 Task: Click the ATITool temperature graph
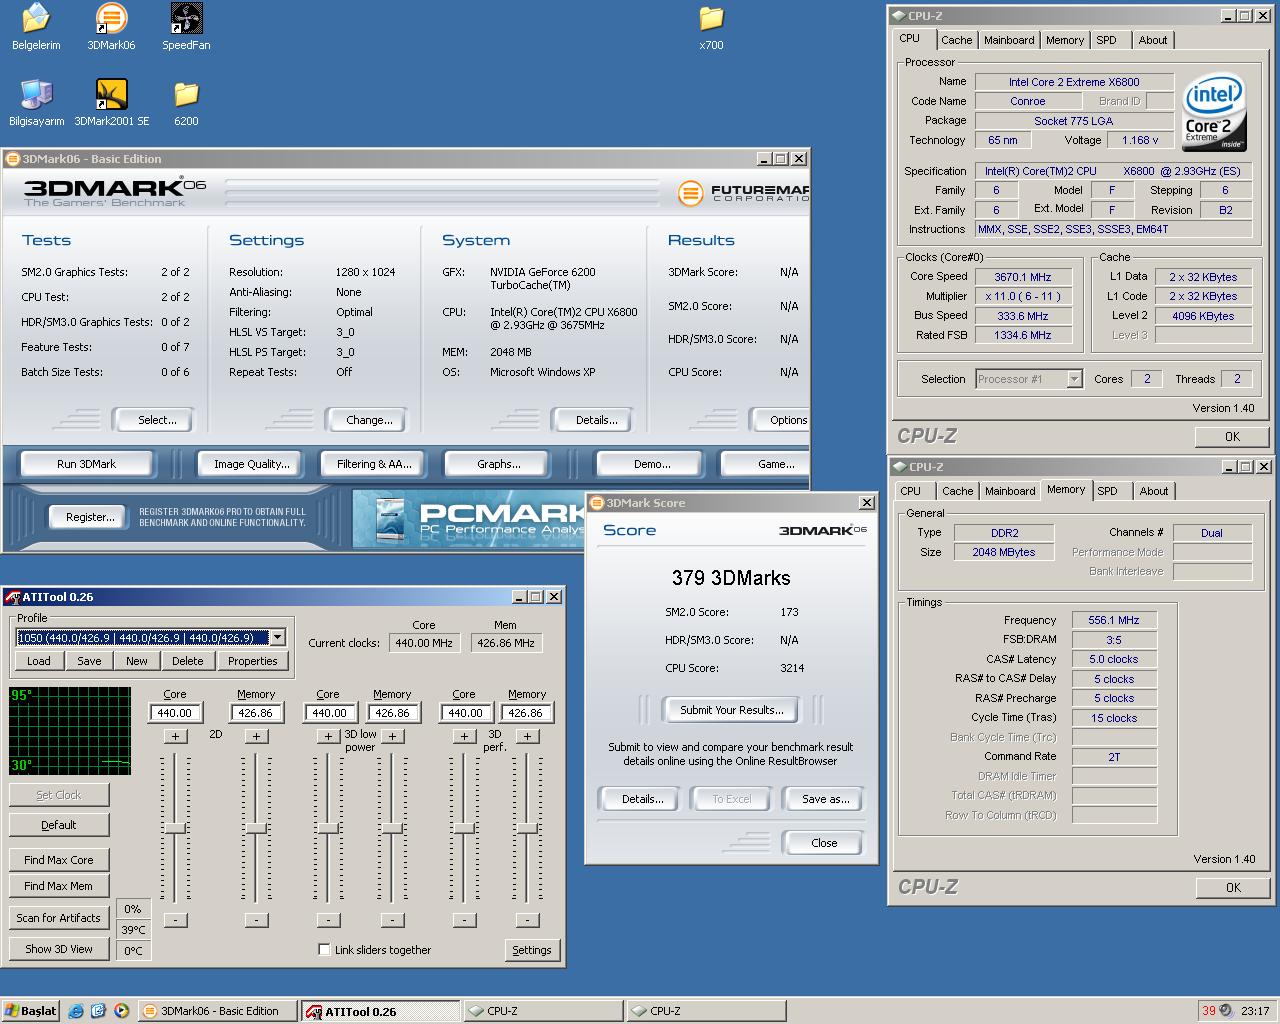click(x=70, y=731)
